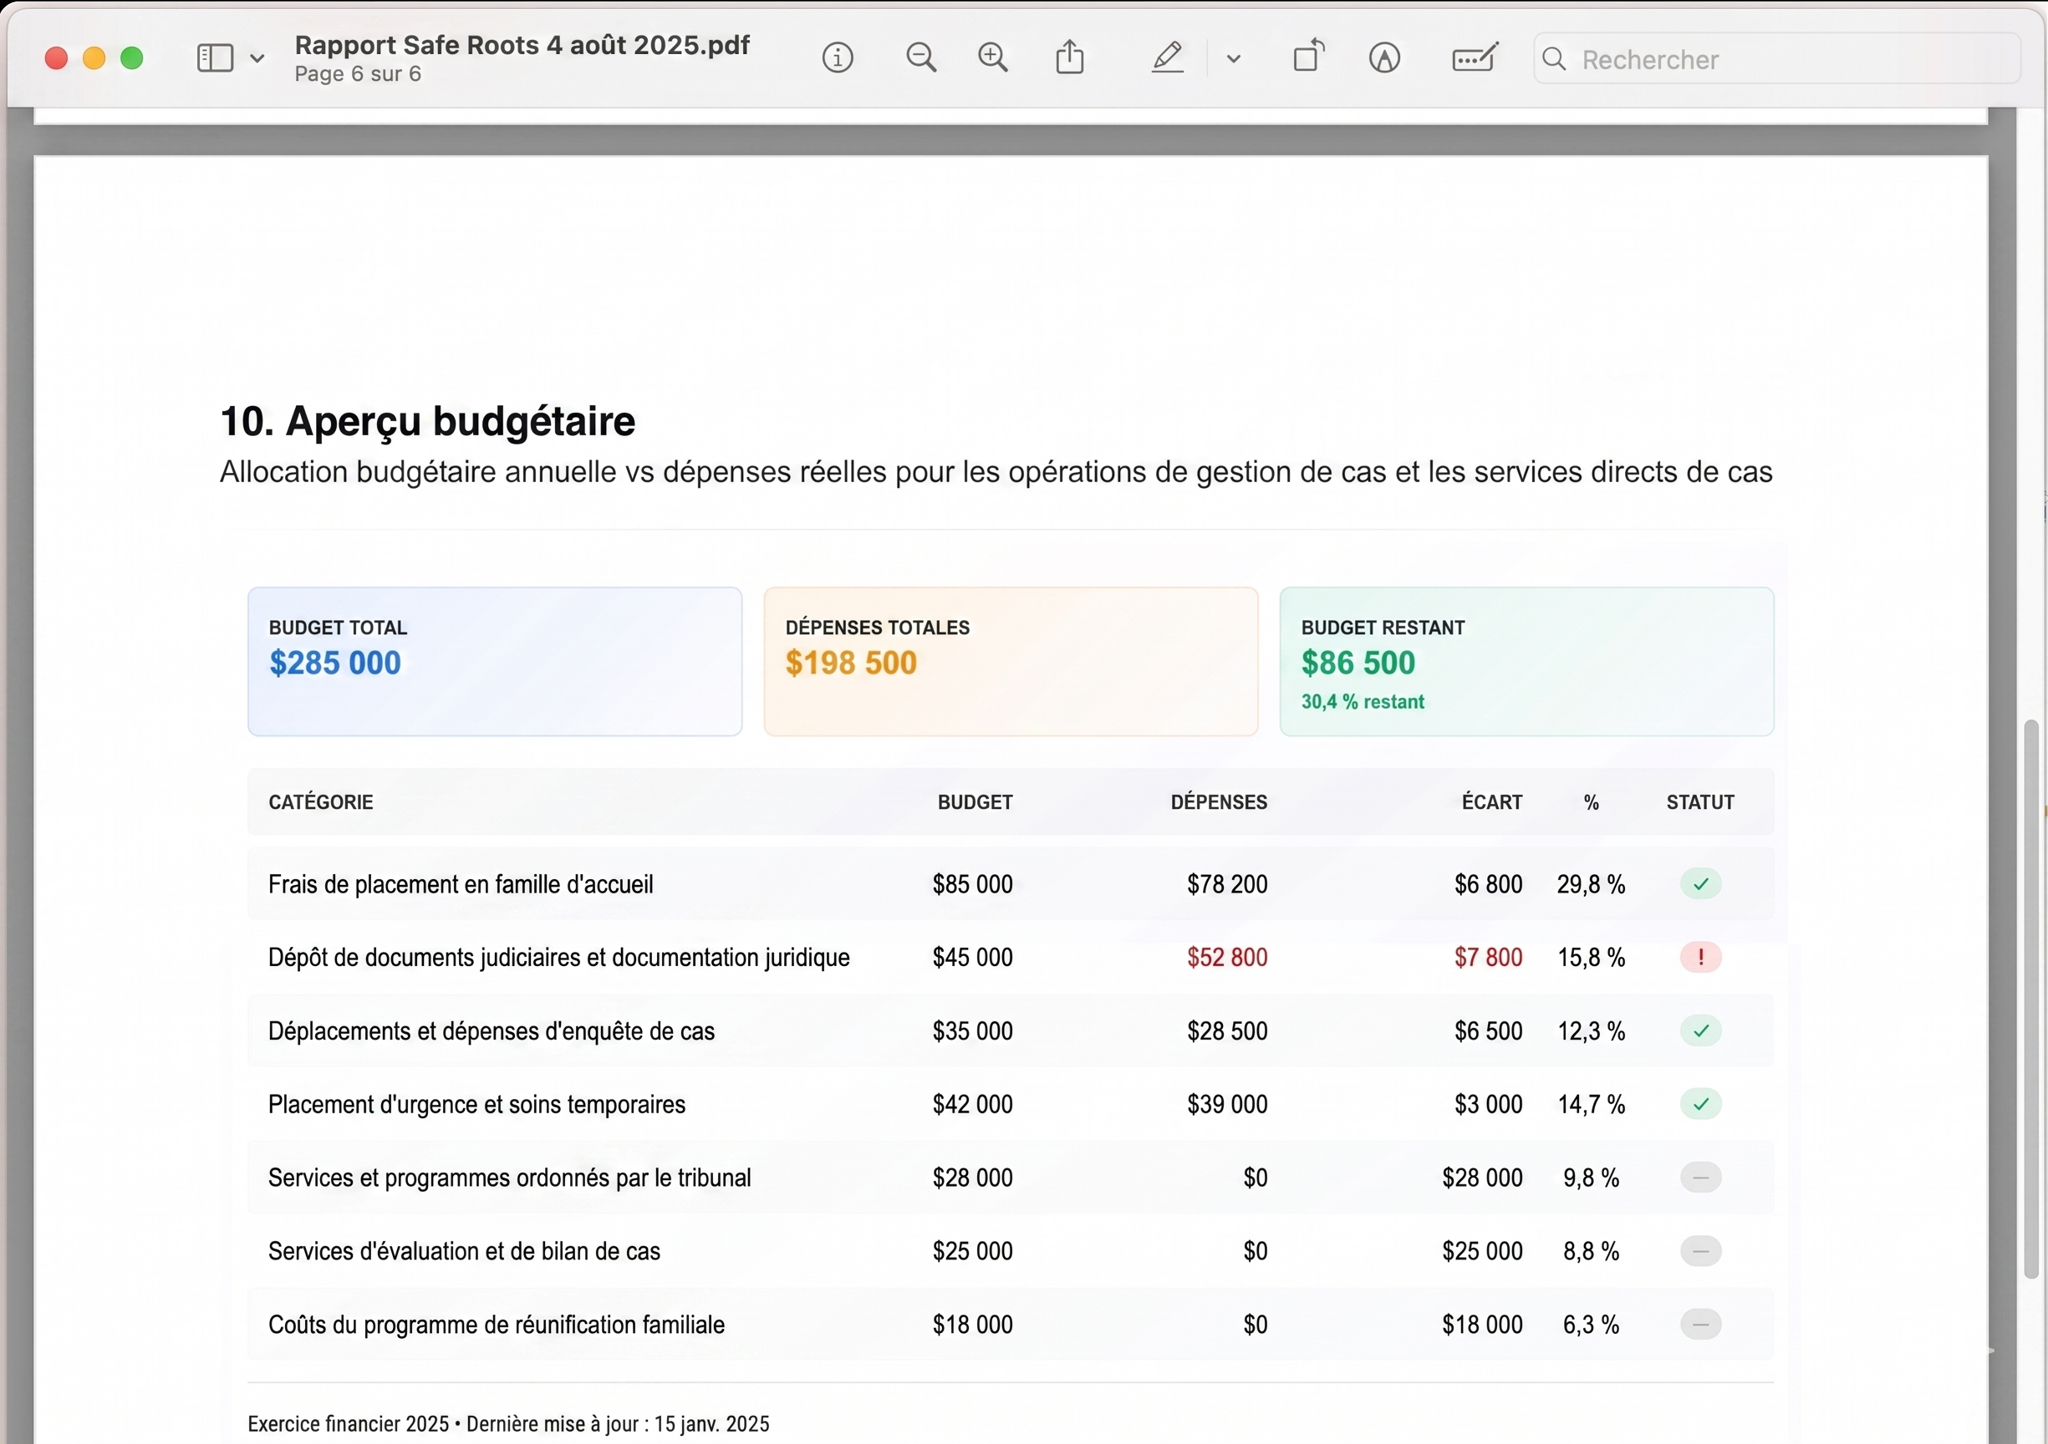Click the Page 6 sur 6 indicator
The width and height of the screenshot is (2048, 1444).
[x=358, y=74]
